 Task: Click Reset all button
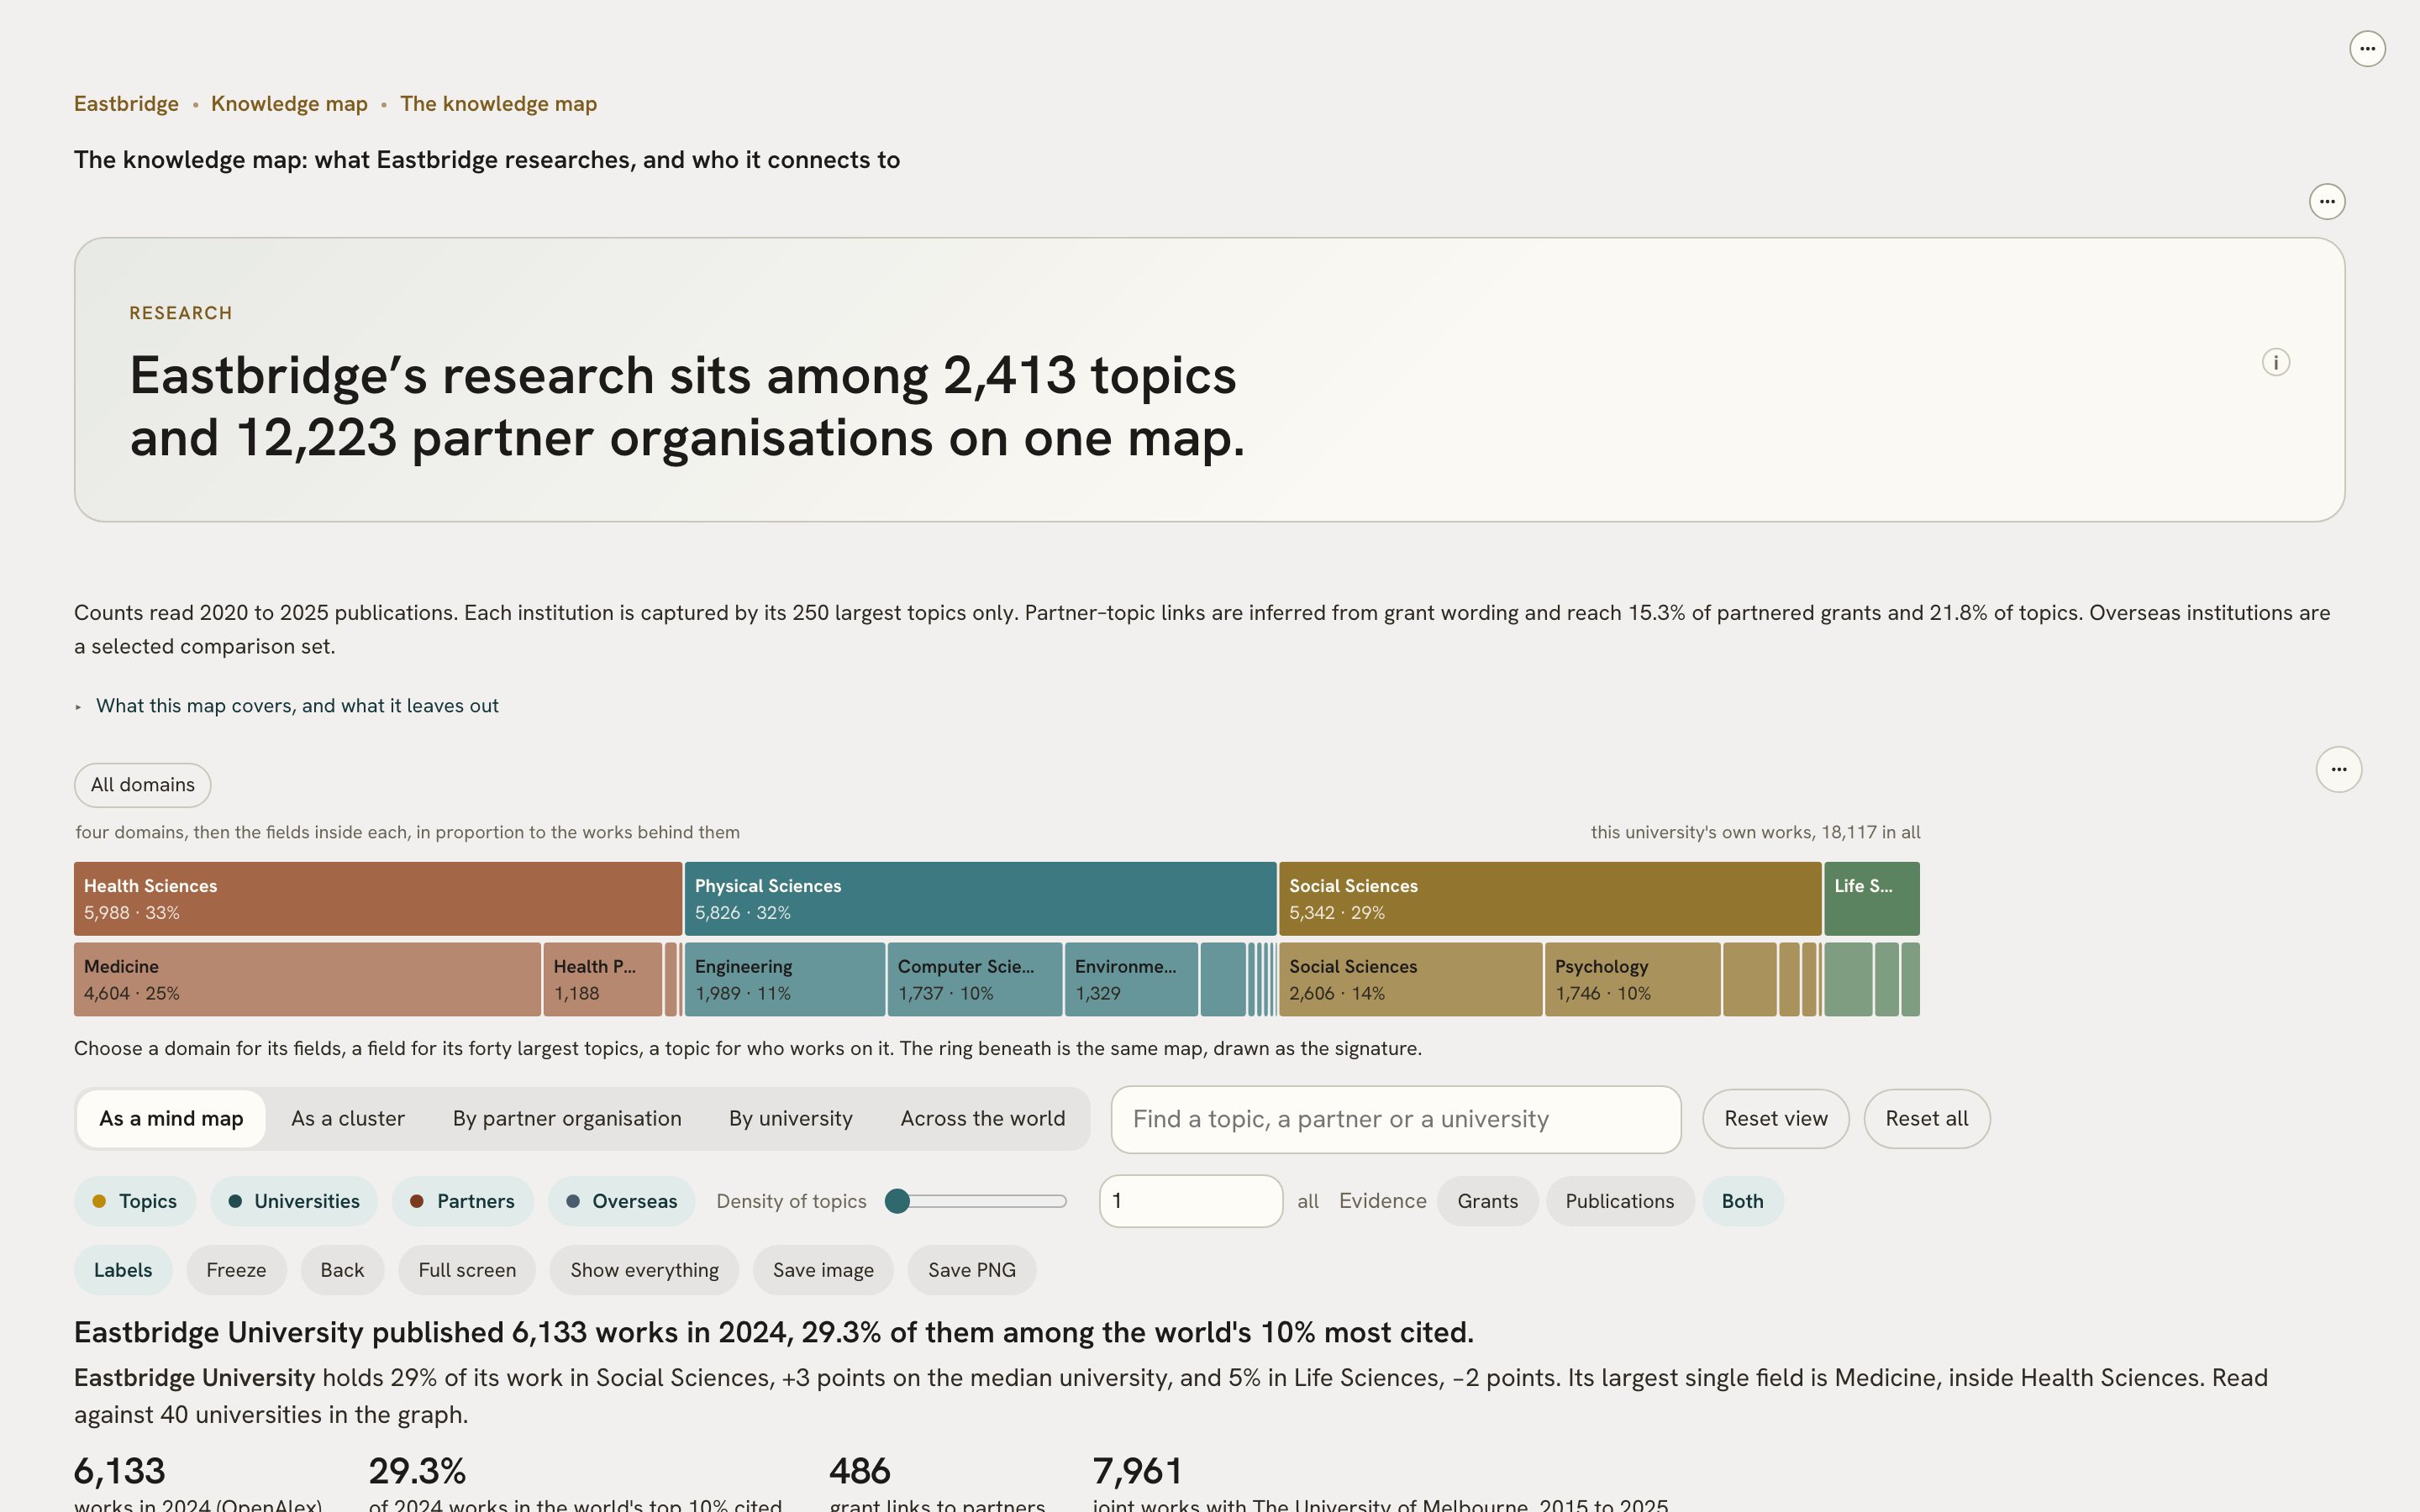point(1927,1119)
